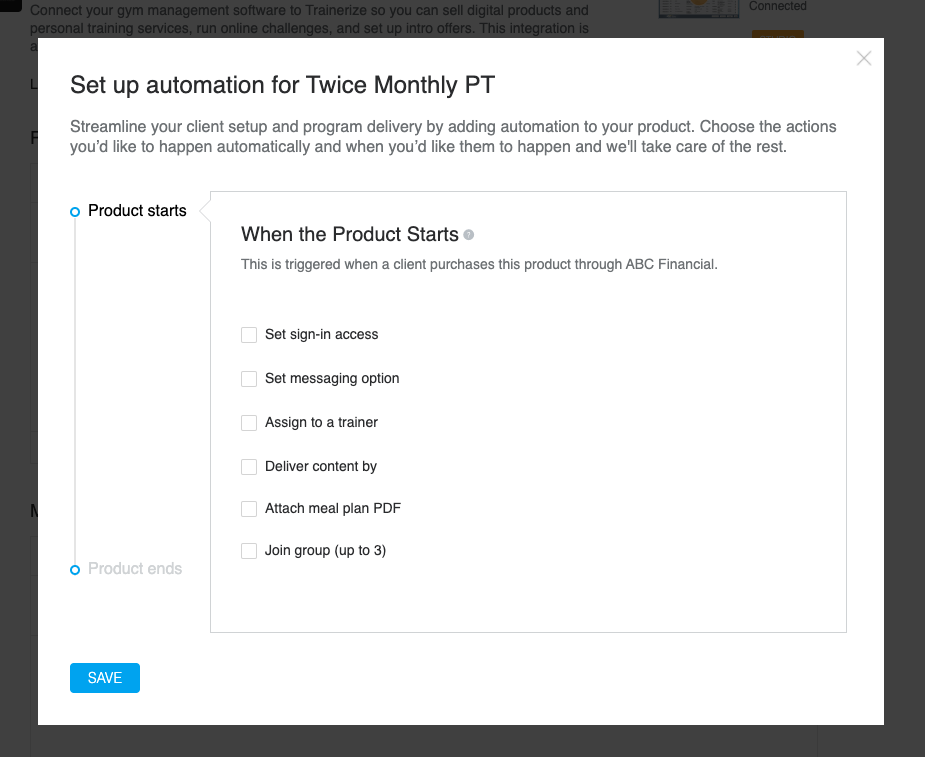Enable the Deliver content by checkbox

[249, 467]
